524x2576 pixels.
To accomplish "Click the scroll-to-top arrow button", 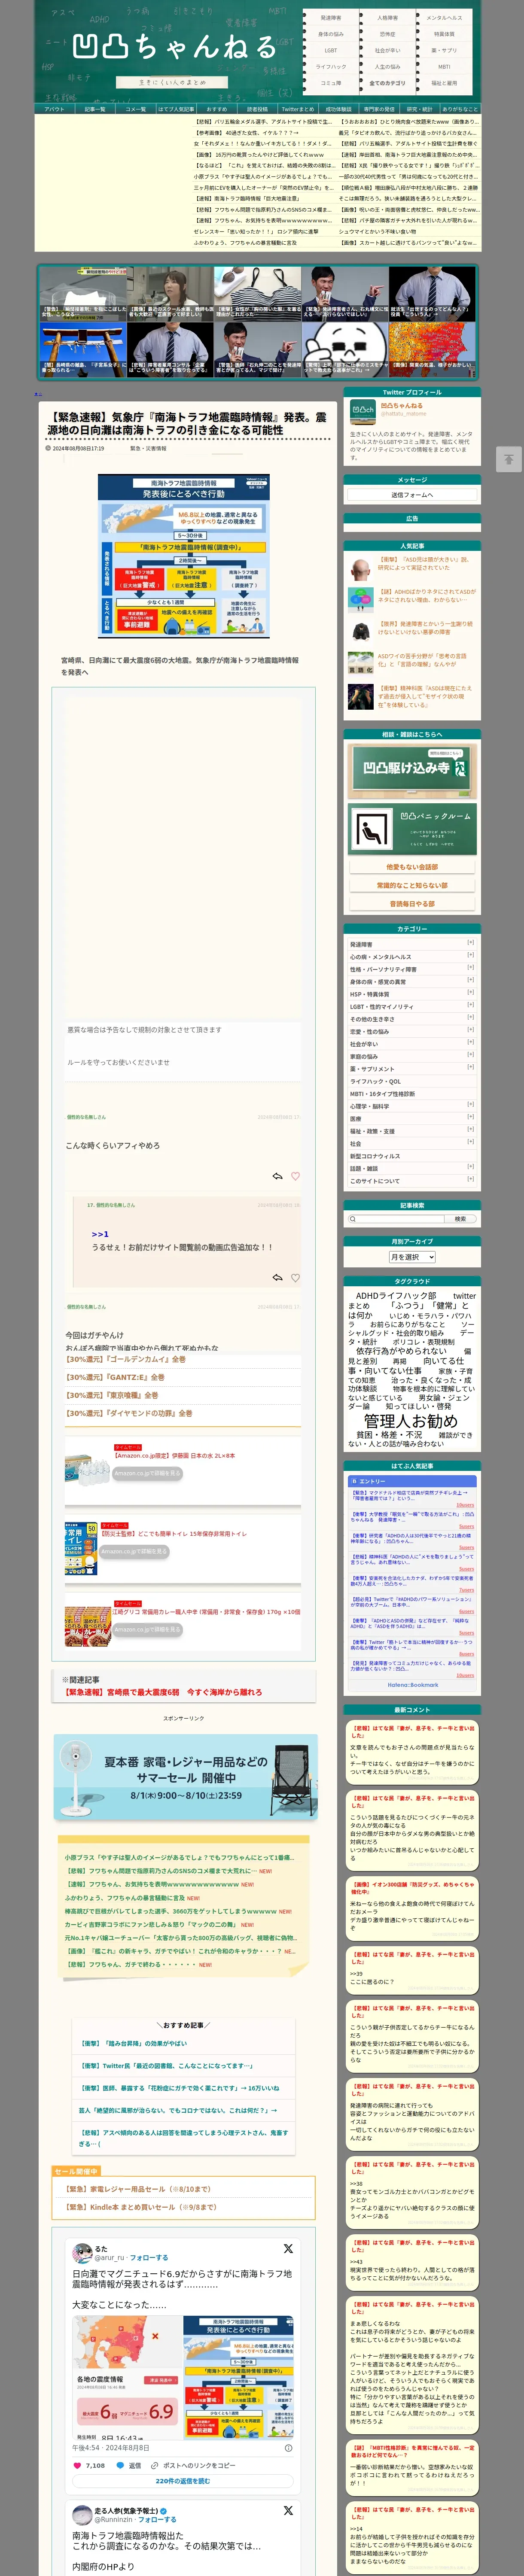I will pyautogui.click(x=508, y=459).
